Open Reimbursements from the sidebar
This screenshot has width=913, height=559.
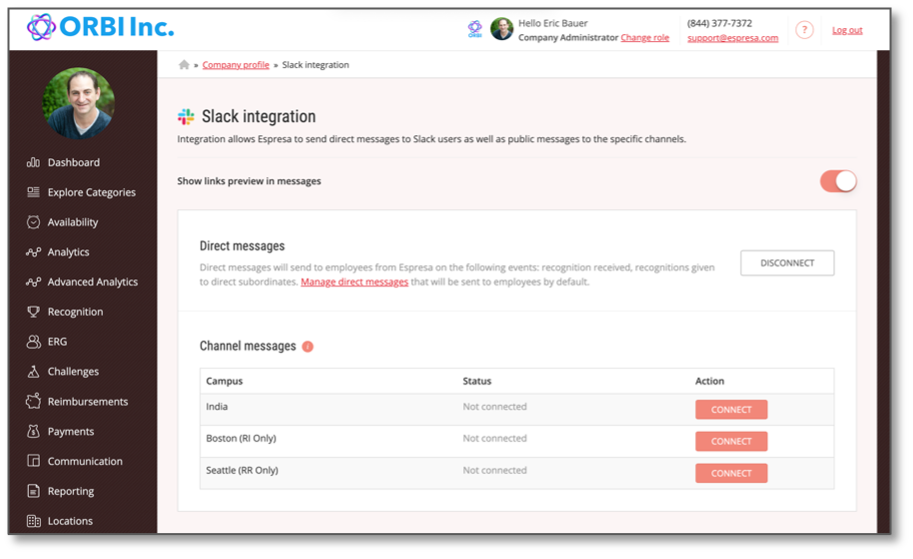click(x=87, y=401)
